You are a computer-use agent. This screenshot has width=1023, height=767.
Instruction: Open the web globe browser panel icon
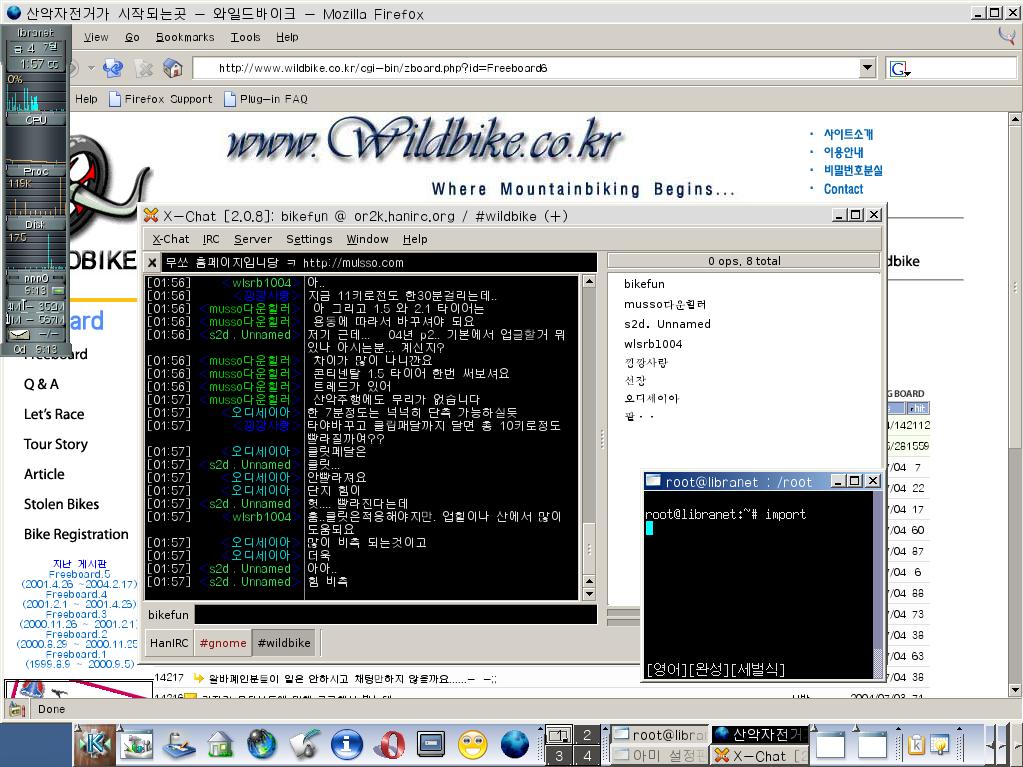click(x=262, y=745)
